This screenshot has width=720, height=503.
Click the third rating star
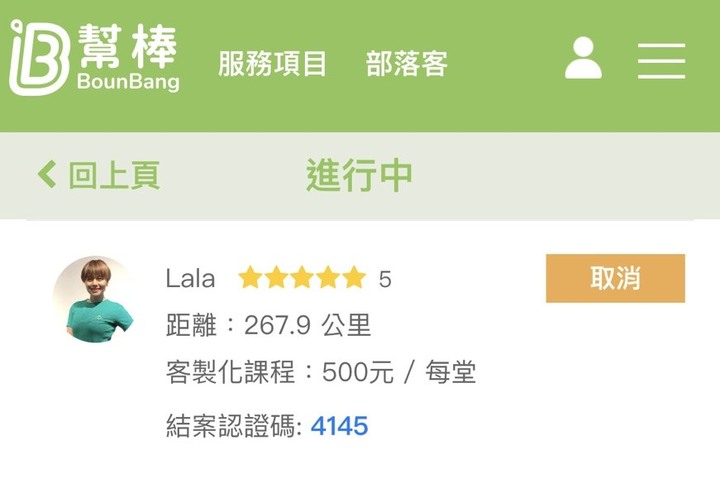click(302, 277)
